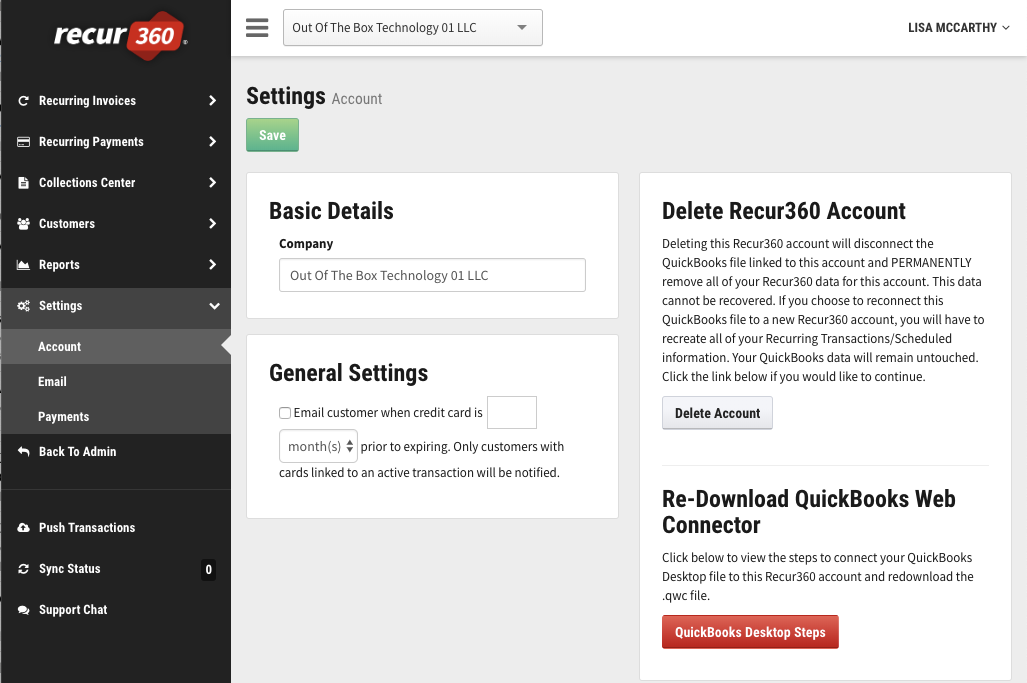Open the month(s) period dropdown
This screenshot has width=1027, height=683.
318,447
